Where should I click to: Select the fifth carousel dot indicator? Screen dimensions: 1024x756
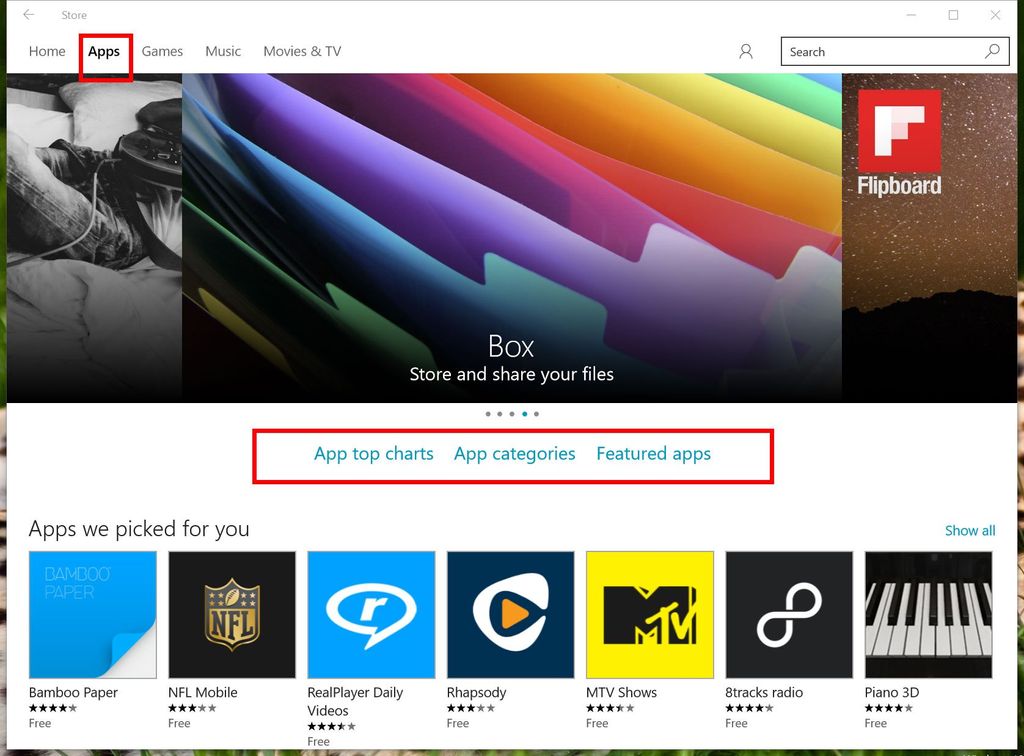[x=536, y=413]
